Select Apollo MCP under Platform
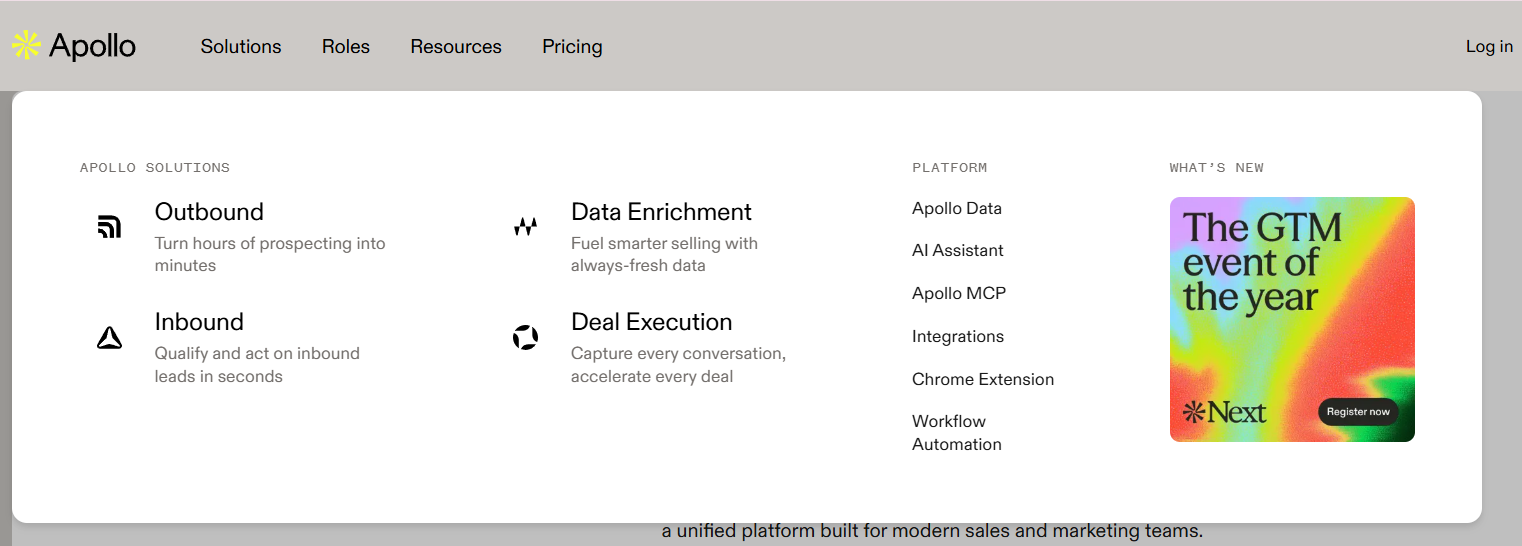The image size is (1522, 546). pyautogui.click(x=959, y=293)
